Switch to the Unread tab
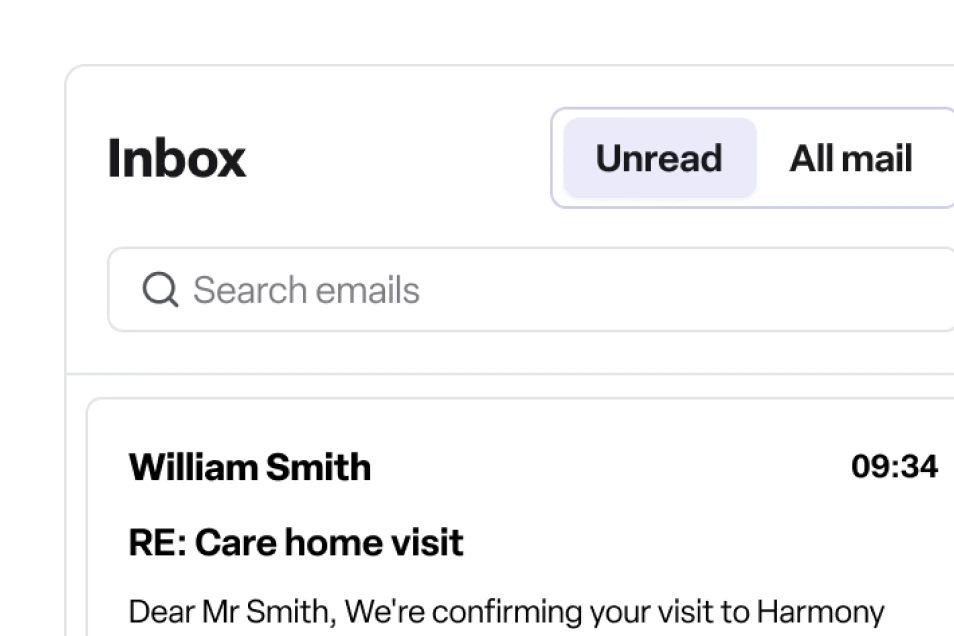The image size is (954, 636). 659,158
